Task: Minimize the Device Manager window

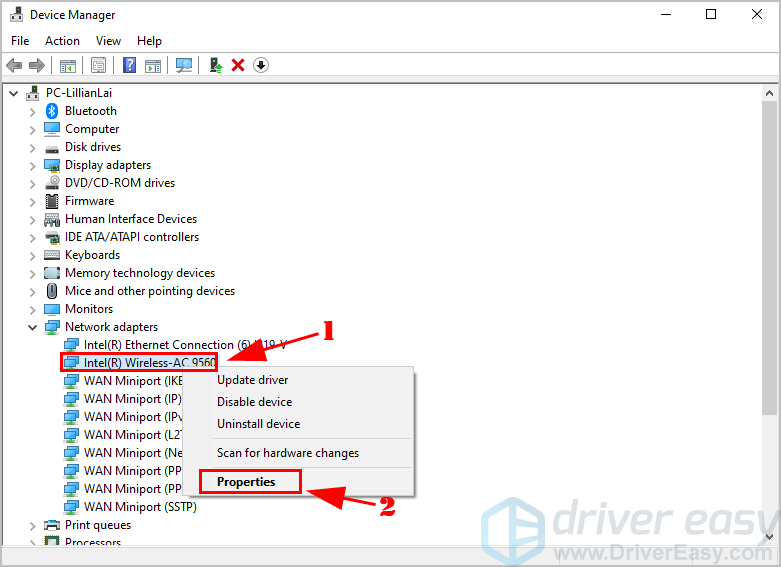Action: 666,14
